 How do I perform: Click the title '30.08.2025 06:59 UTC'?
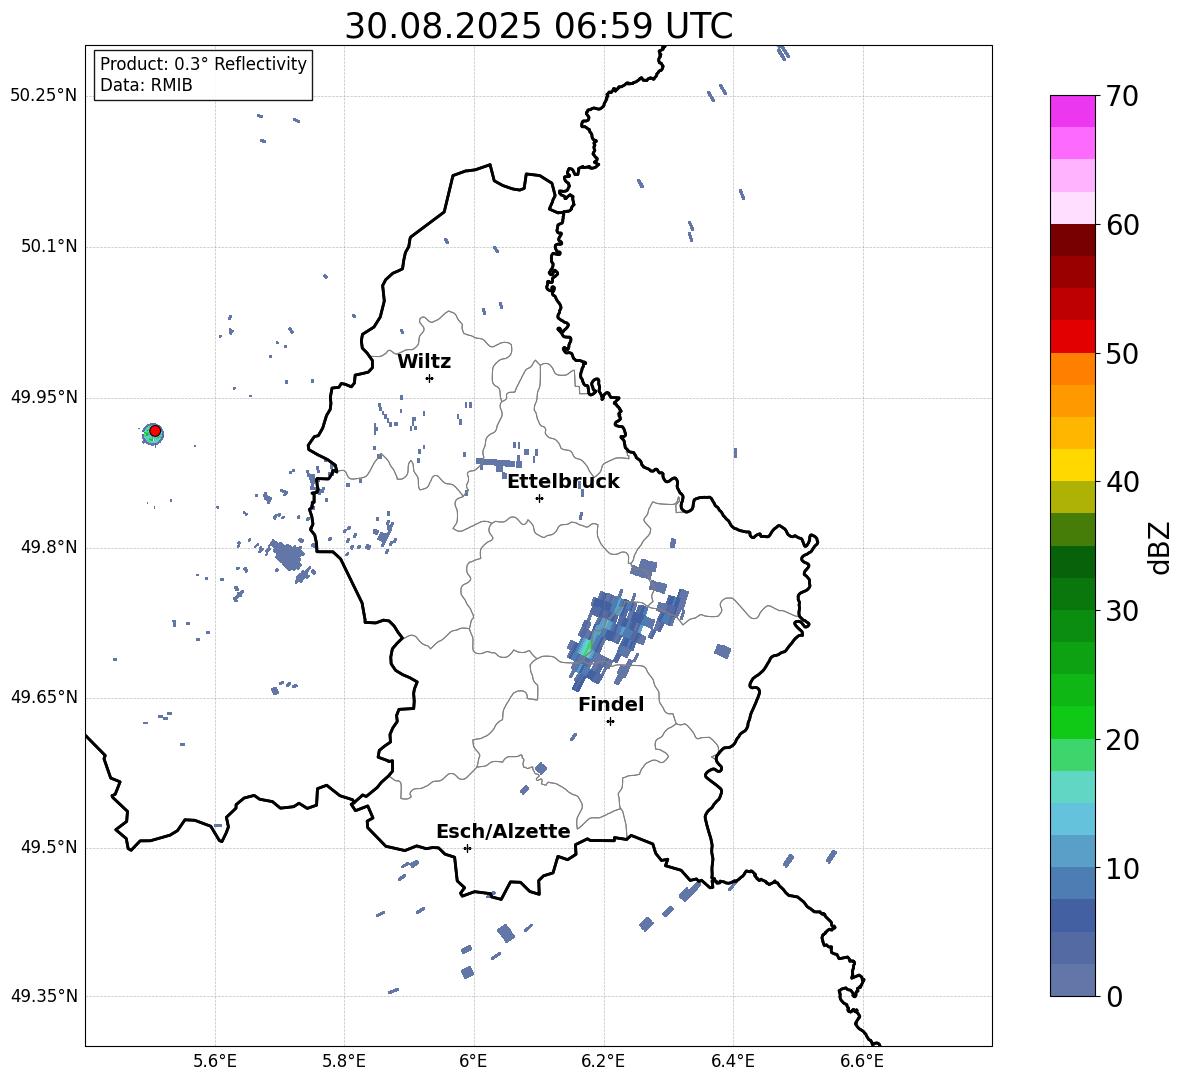(538, 26)
